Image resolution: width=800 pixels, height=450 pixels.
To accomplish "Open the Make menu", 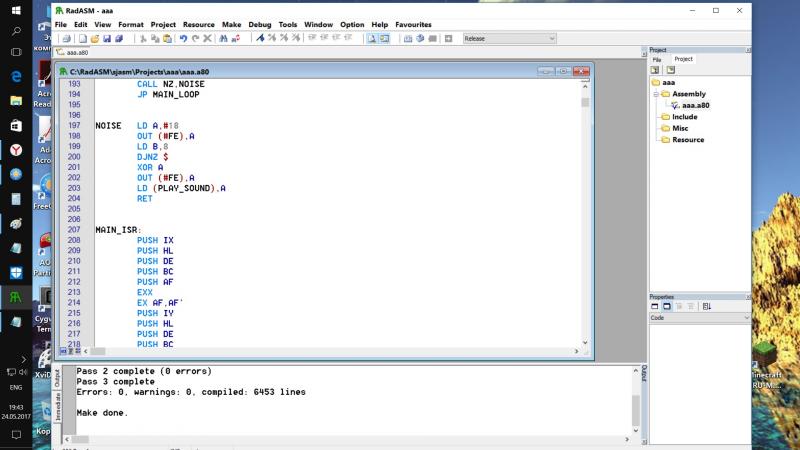I will (x=231, y=23).
